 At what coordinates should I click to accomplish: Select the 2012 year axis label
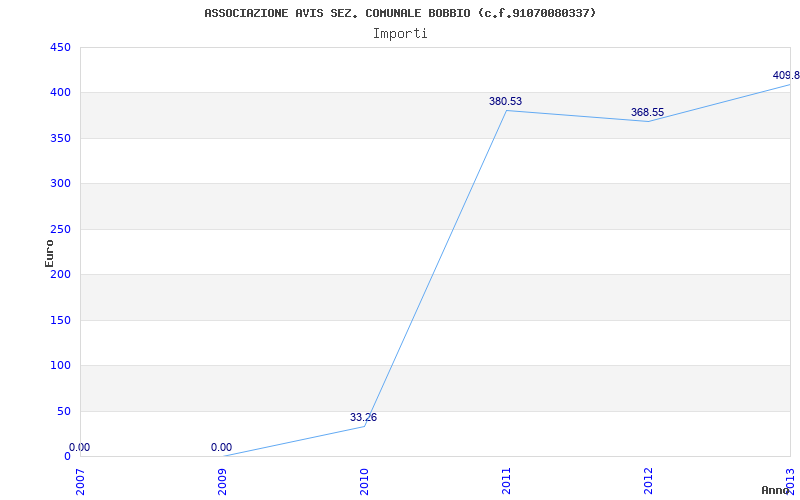648,482
